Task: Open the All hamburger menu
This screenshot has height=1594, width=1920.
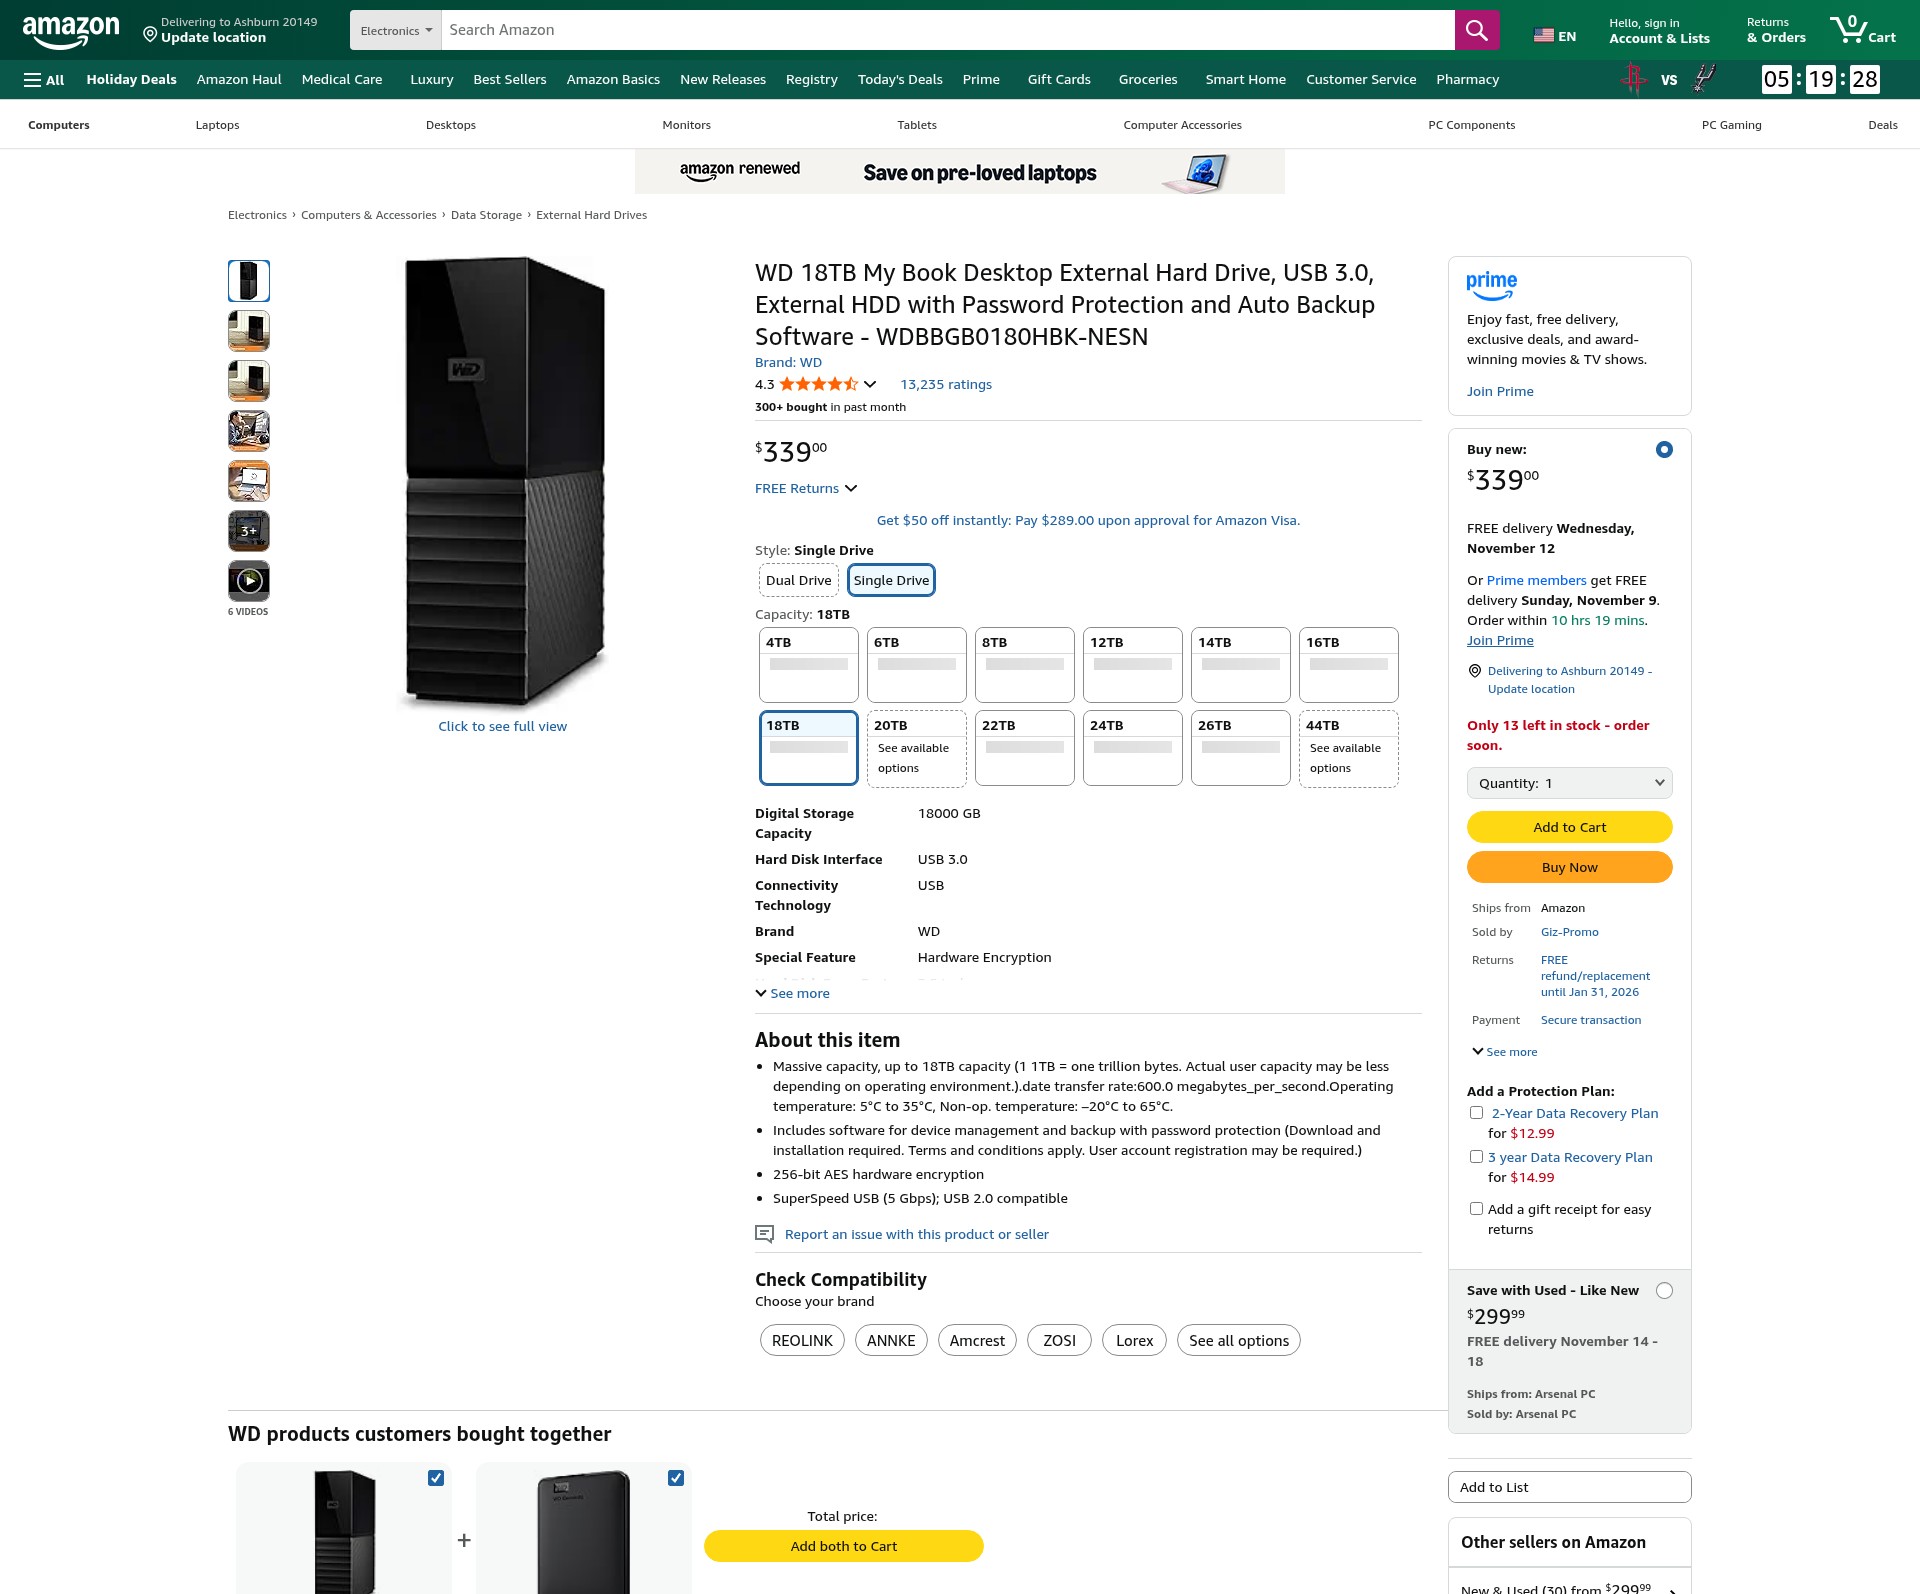Action: (x=44, y=80)
